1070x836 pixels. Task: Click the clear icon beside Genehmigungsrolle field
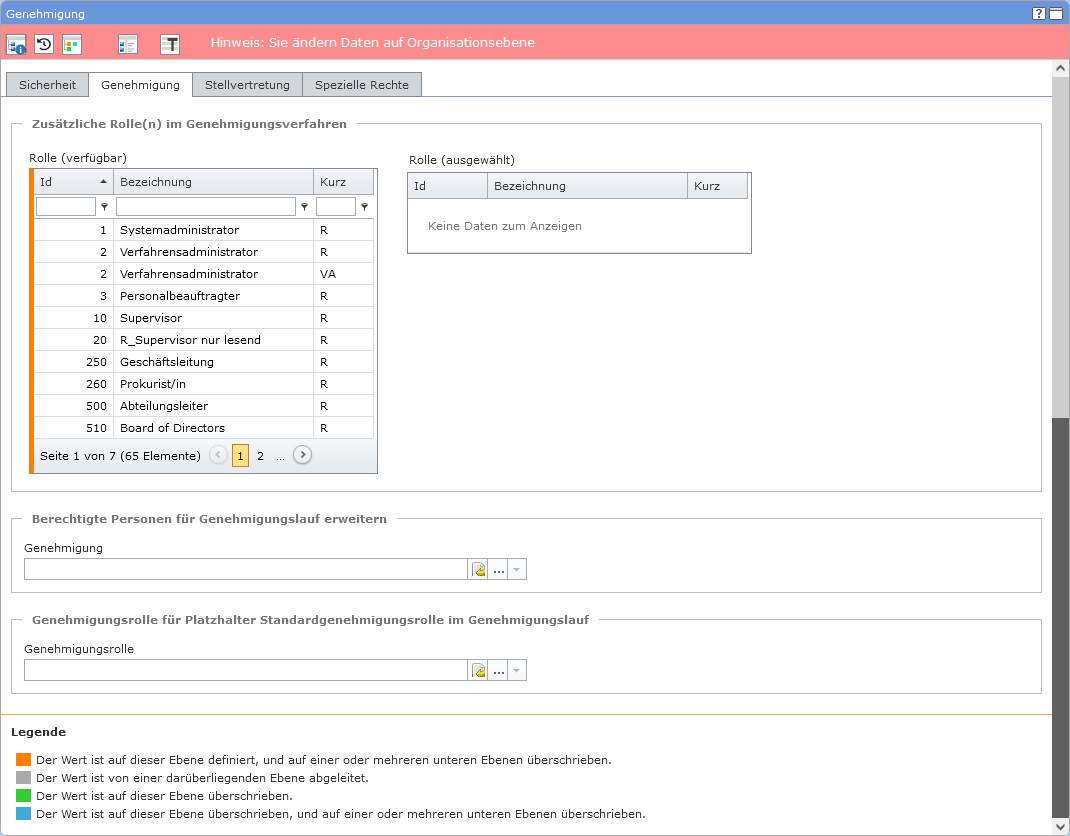pyautogui.click(x=479, y=671)
